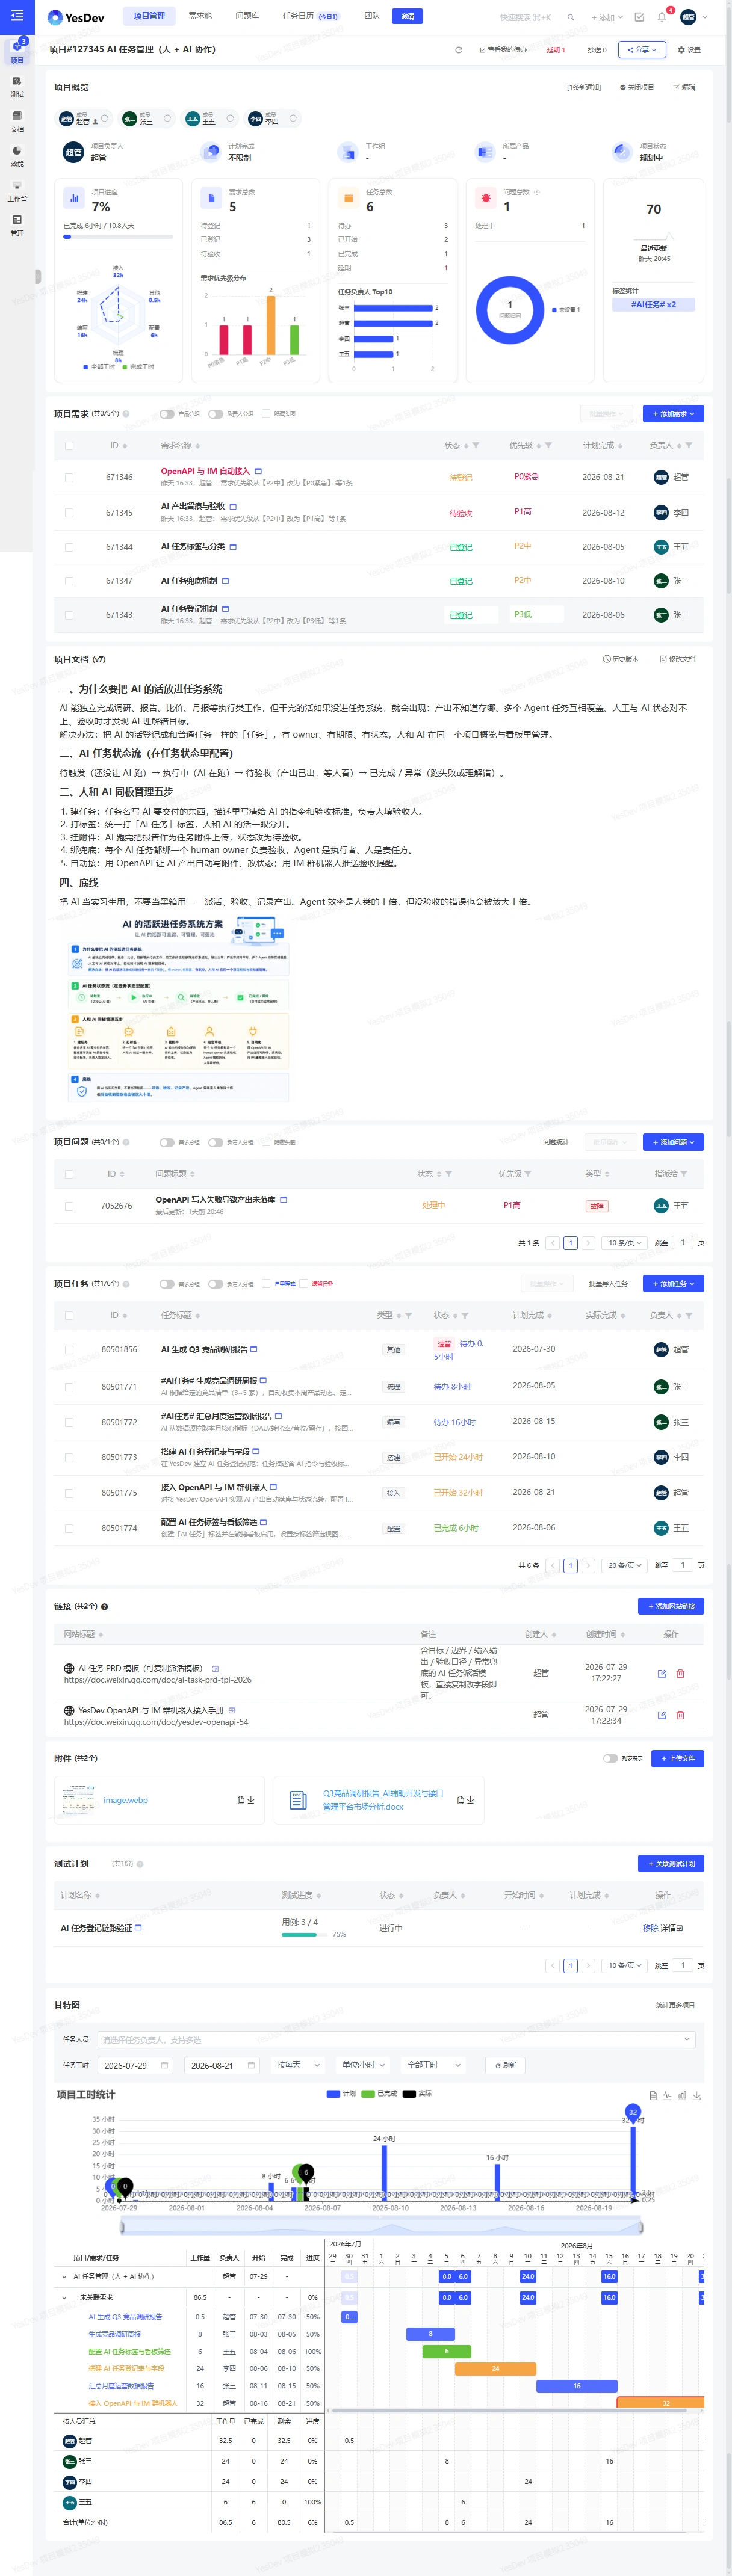Click the 75% test progress bar
The width and height of the screenshot is (732, 2576).
click(305, 1934)
